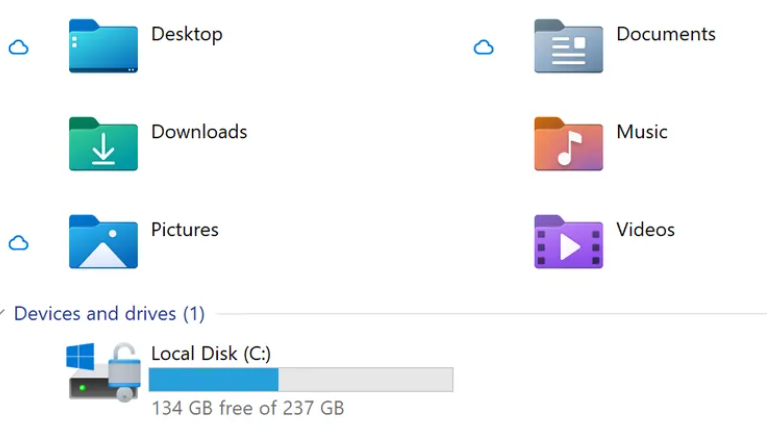Screen dimensions: 767x441
Task: Click the Documents folder name label
Action: [x=666, y=34]
